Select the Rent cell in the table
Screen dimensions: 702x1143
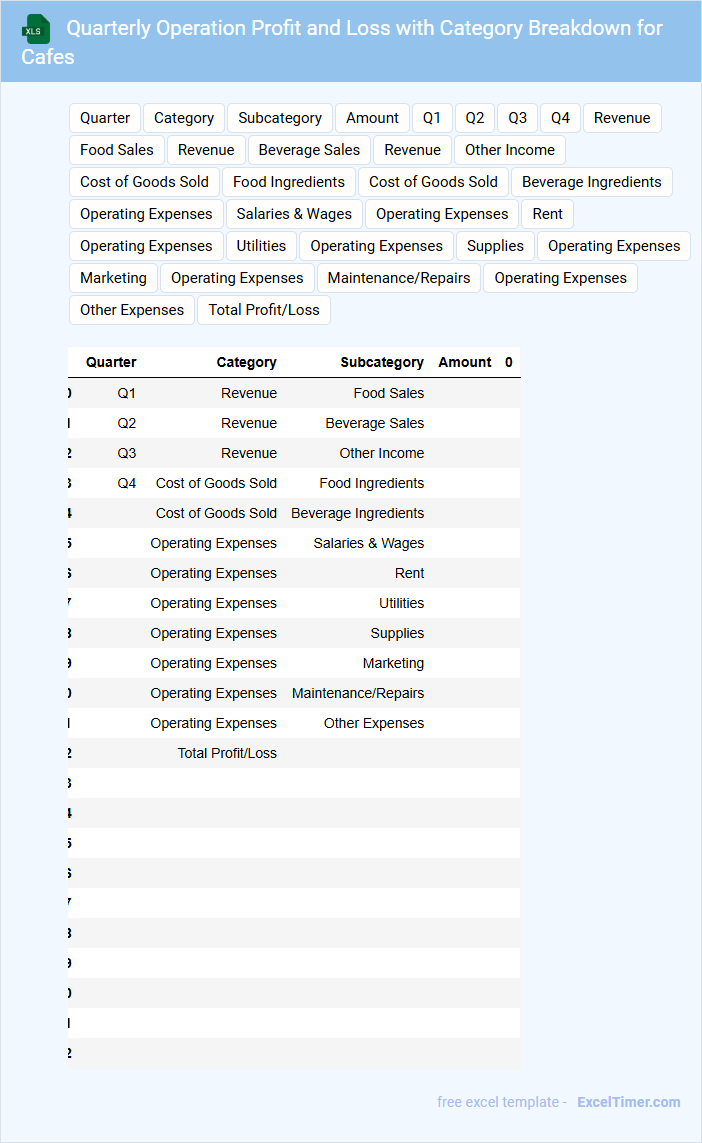pyautogui.click(x=409, y=573)
